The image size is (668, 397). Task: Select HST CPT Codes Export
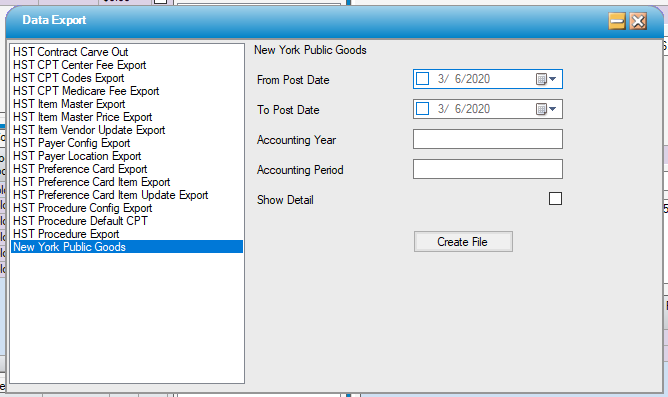127,78
